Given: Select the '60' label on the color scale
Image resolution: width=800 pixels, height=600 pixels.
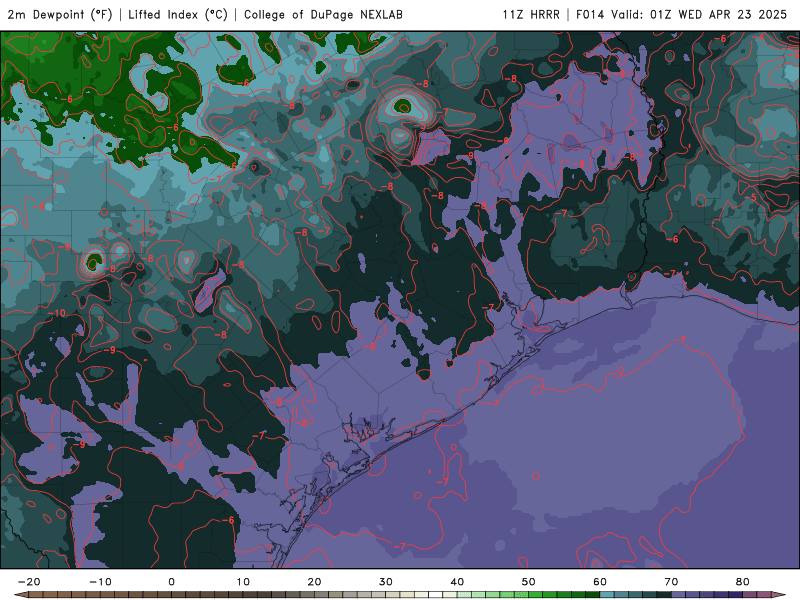Looking at the screenshot, I should point(600,582).
